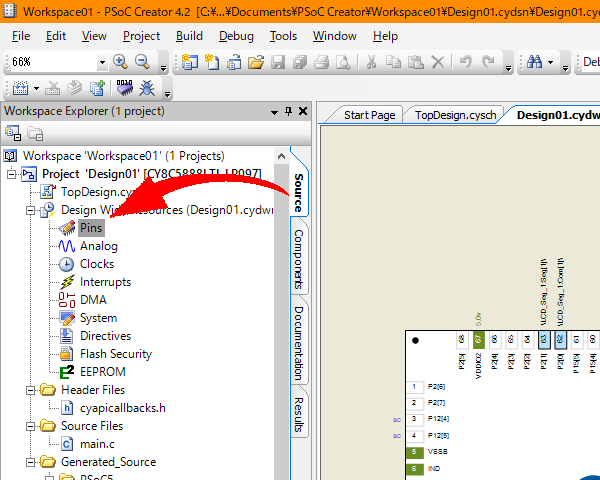This screenshot has width=600, height=480.
Task: Click the Program chip icon
Action: point(125,88)
